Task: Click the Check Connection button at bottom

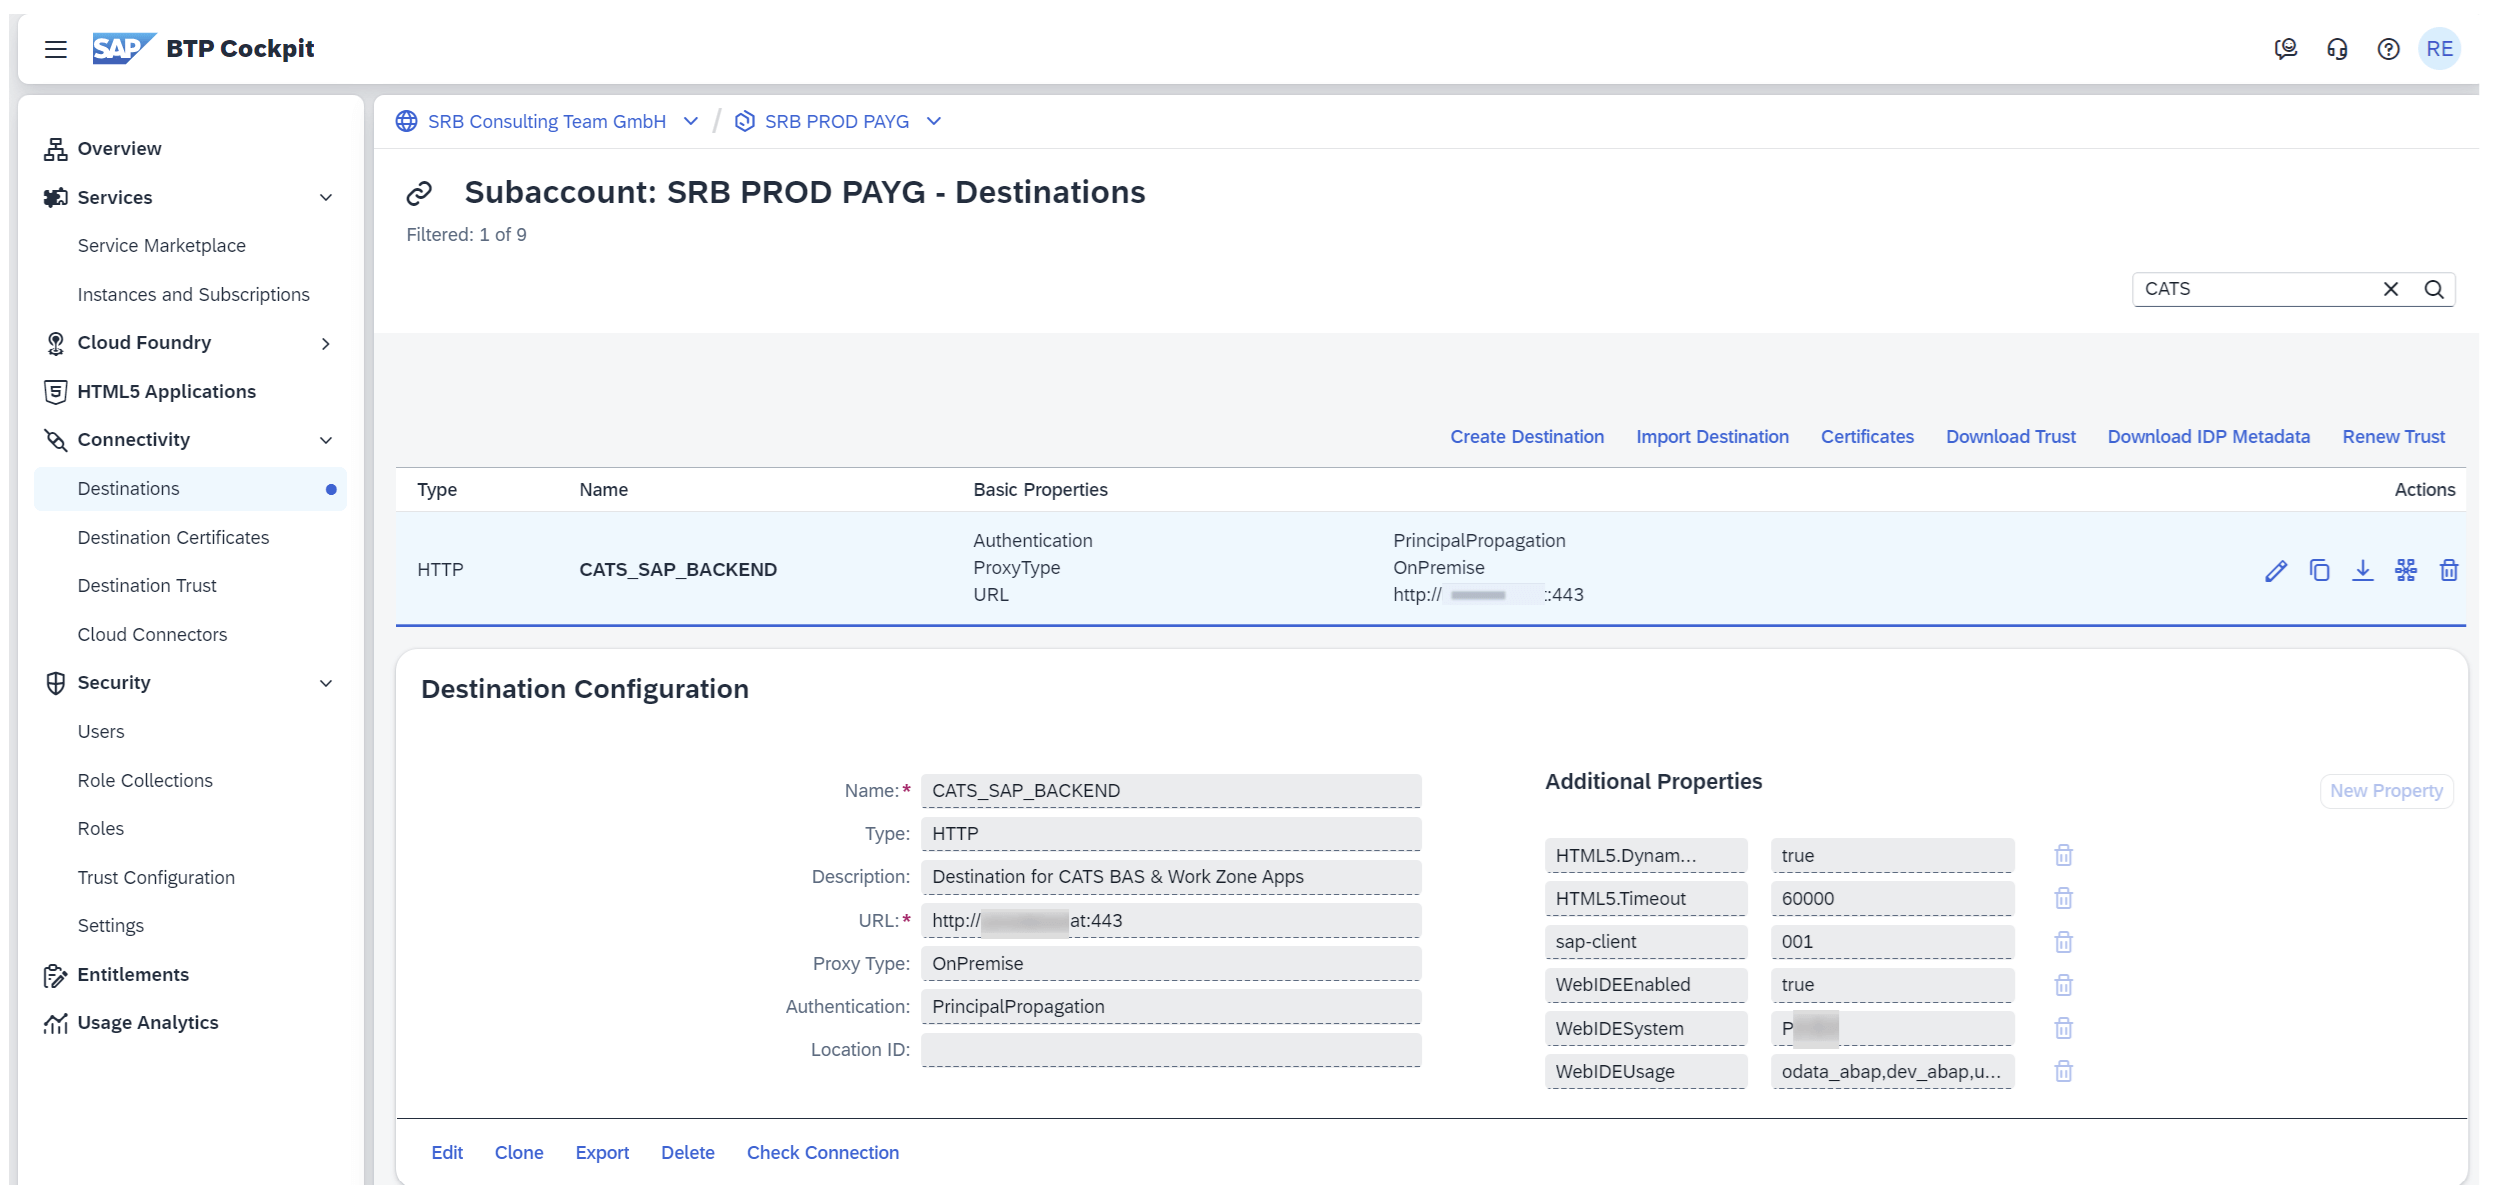Action: click(x=822, y=1153)
